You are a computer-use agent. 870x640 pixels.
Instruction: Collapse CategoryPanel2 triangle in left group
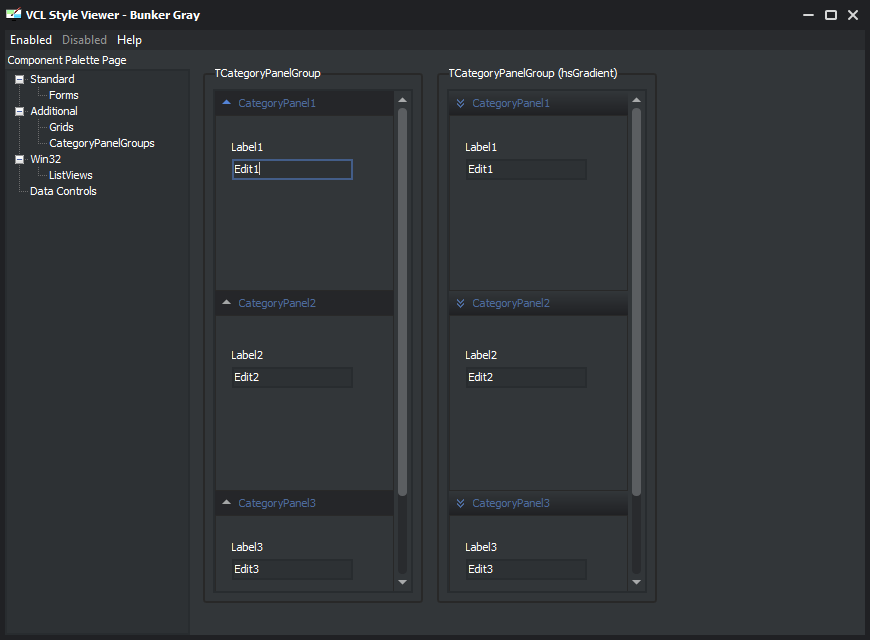[226, 303]
